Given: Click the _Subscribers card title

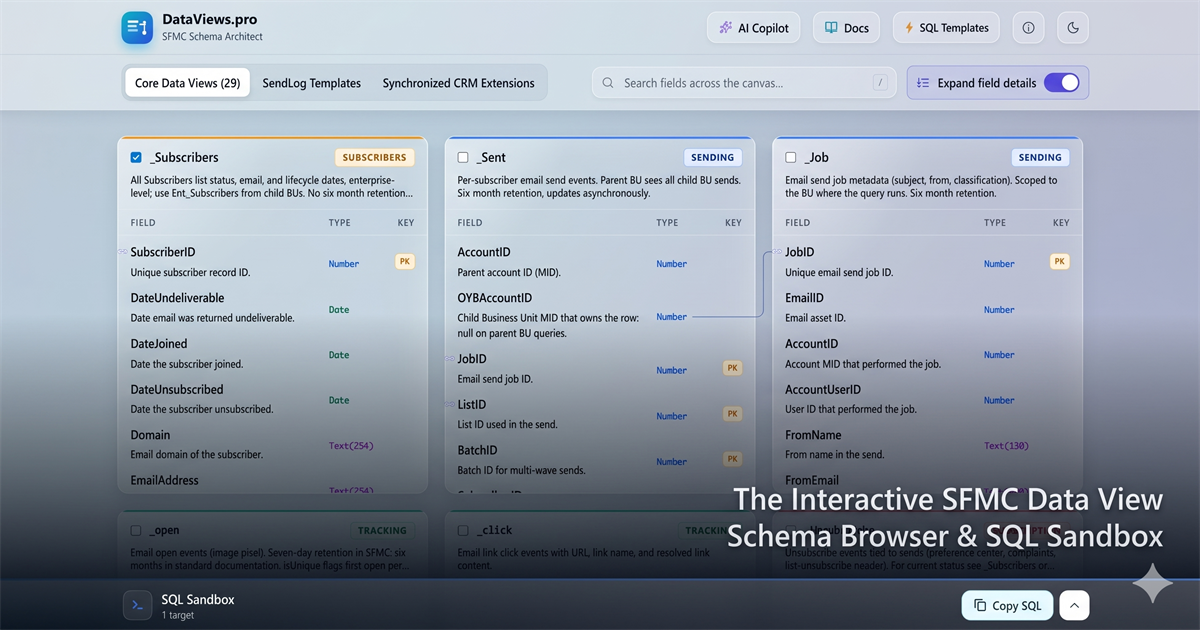Looking at the screenshot, I should pyautogui.click(x=184, y=157).
